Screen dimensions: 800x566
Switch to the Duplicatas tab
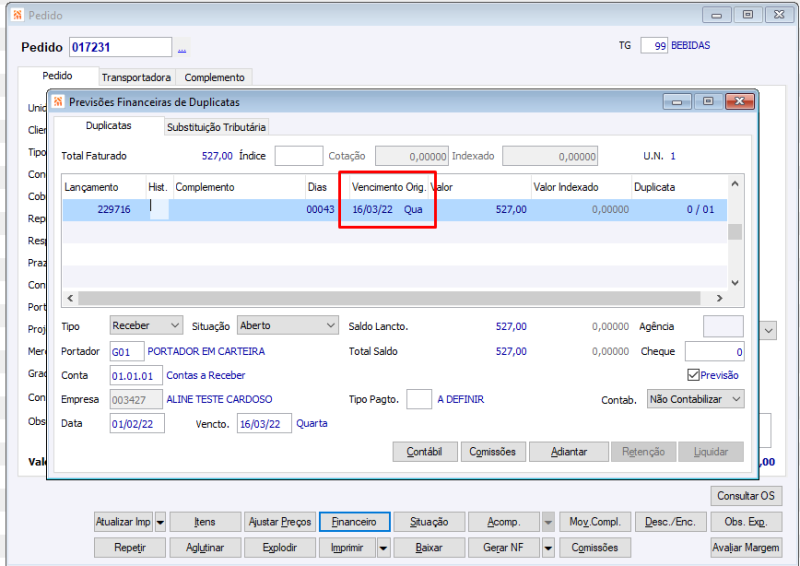[108, 126]
